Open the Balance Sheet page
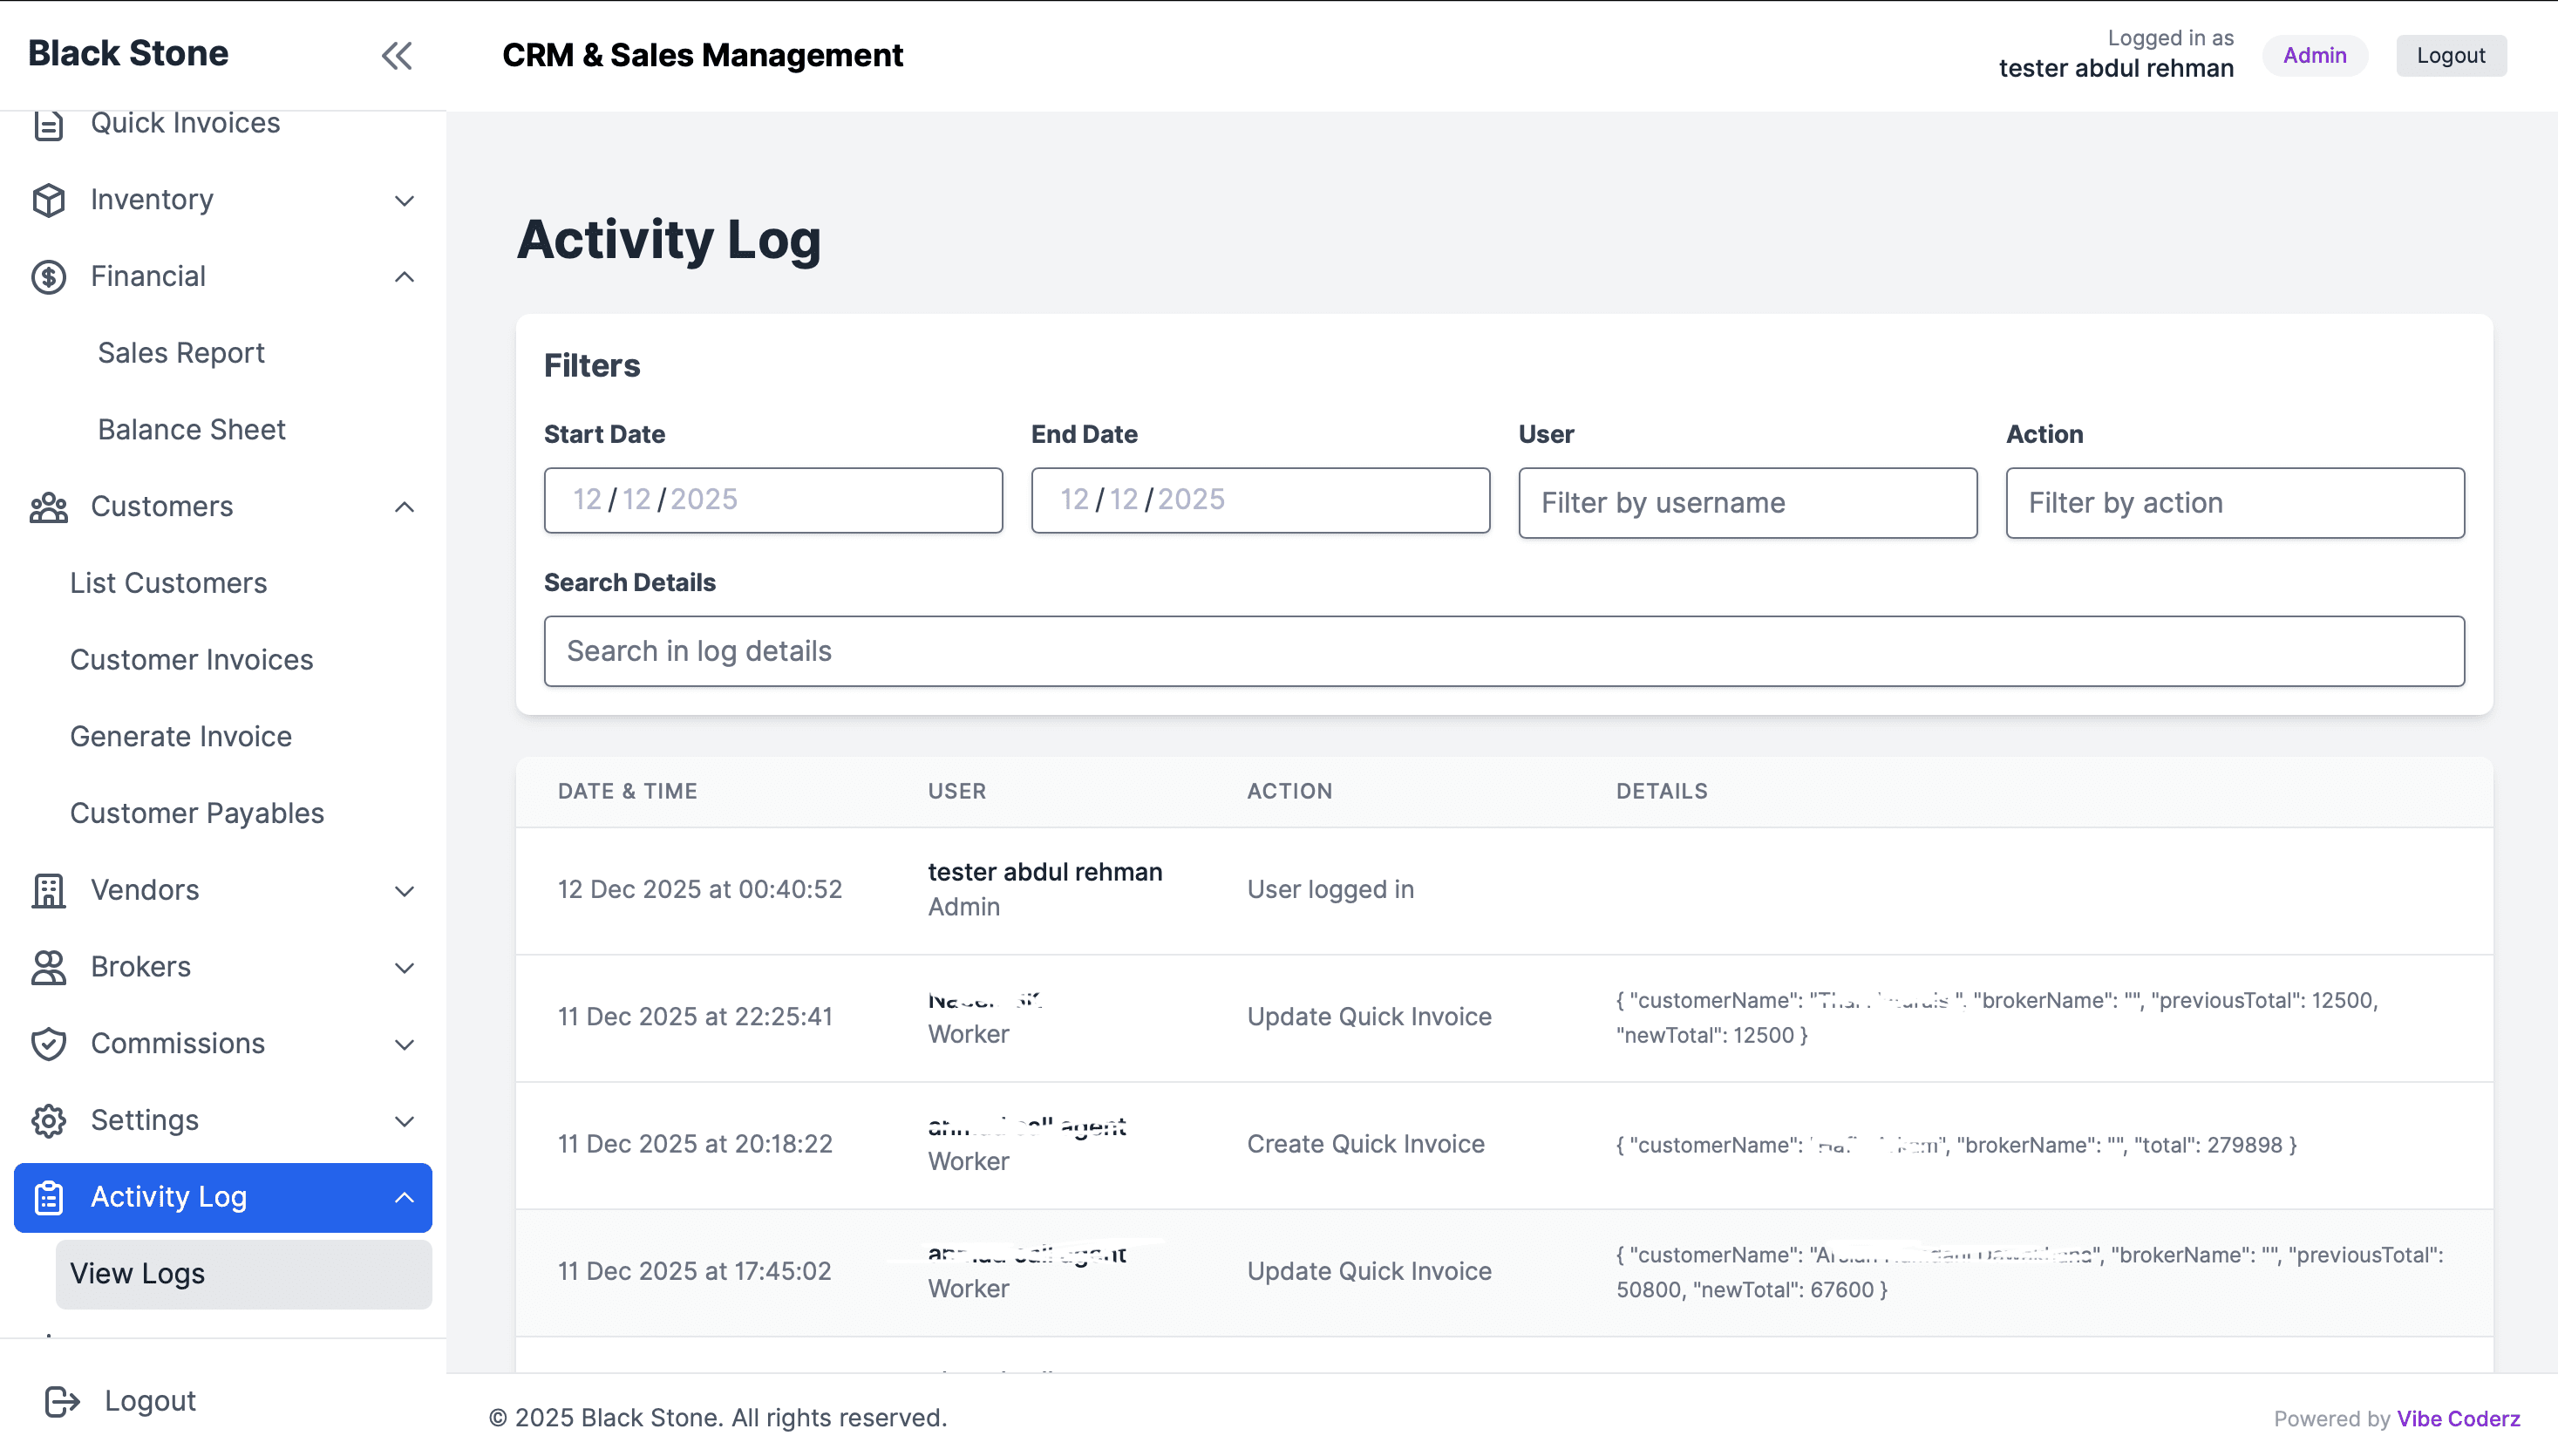 [191, 430]
